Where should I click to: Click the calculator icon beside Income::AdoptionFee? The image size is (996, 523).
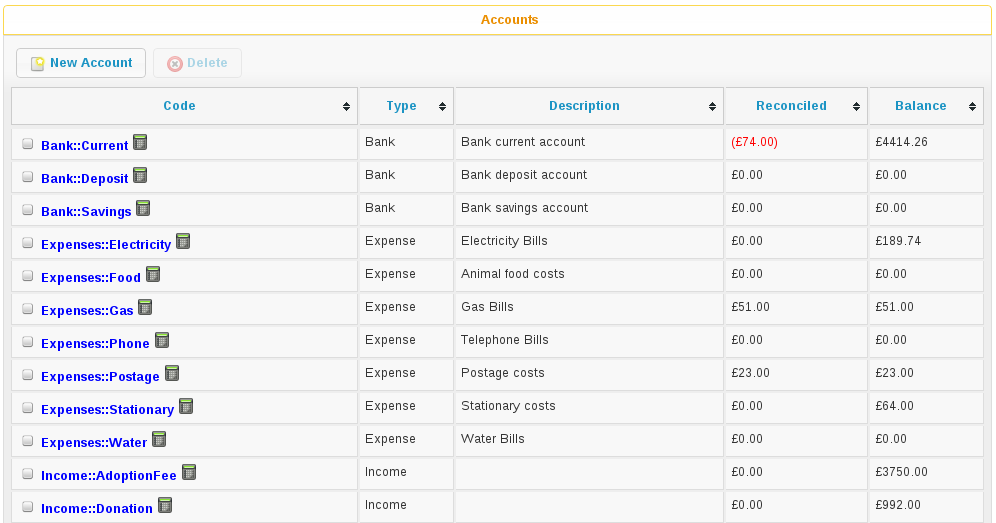(x=188, y=473)
